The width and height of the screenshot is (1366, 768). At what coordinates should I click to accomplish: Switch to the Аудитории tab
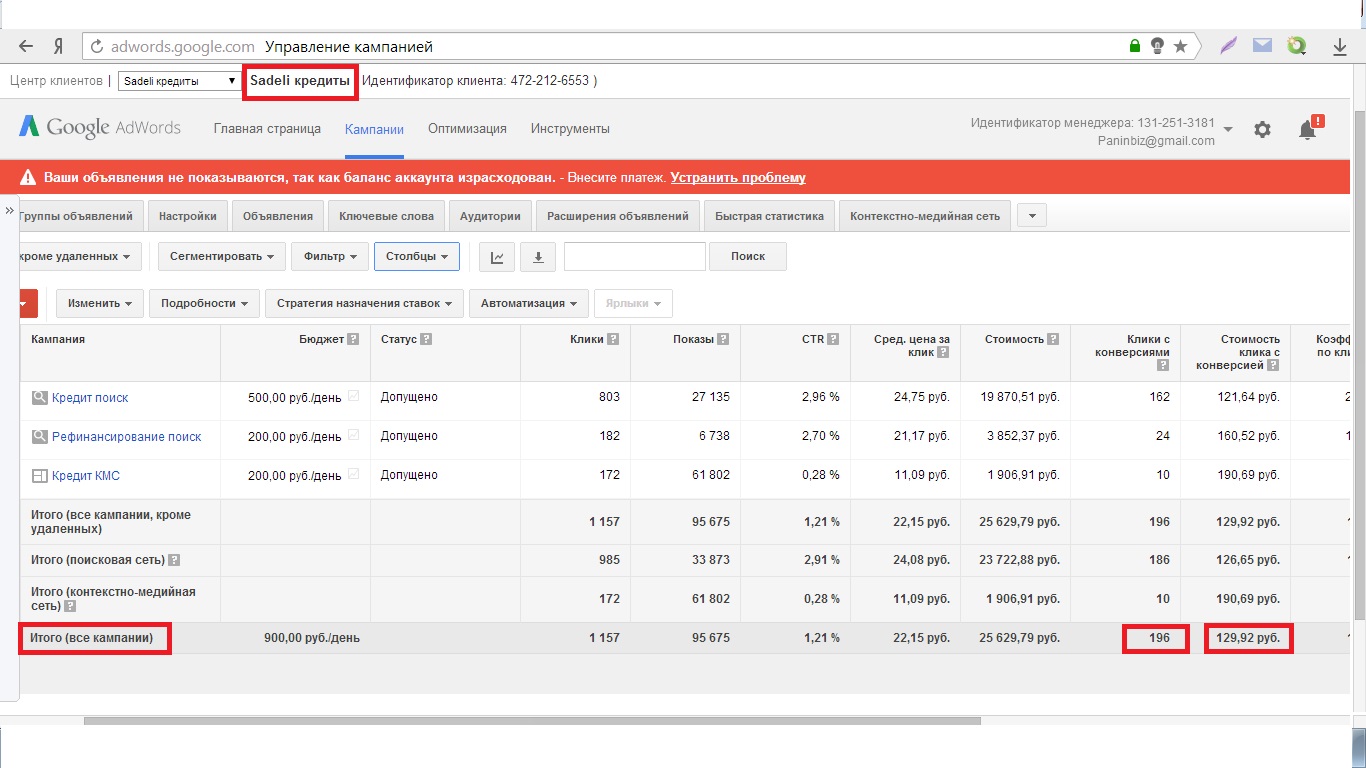click(x=490, y=216)
